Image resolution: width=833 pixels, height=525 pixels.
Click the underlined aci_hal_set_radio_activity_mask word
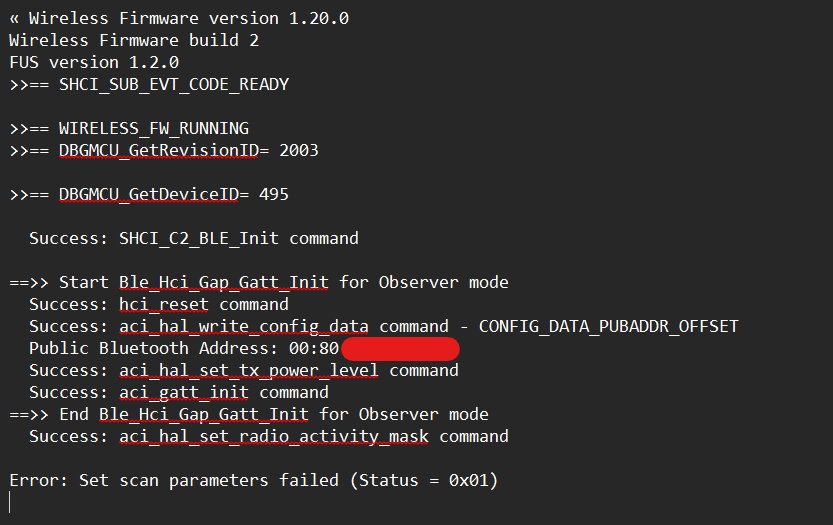click(274, 436)
